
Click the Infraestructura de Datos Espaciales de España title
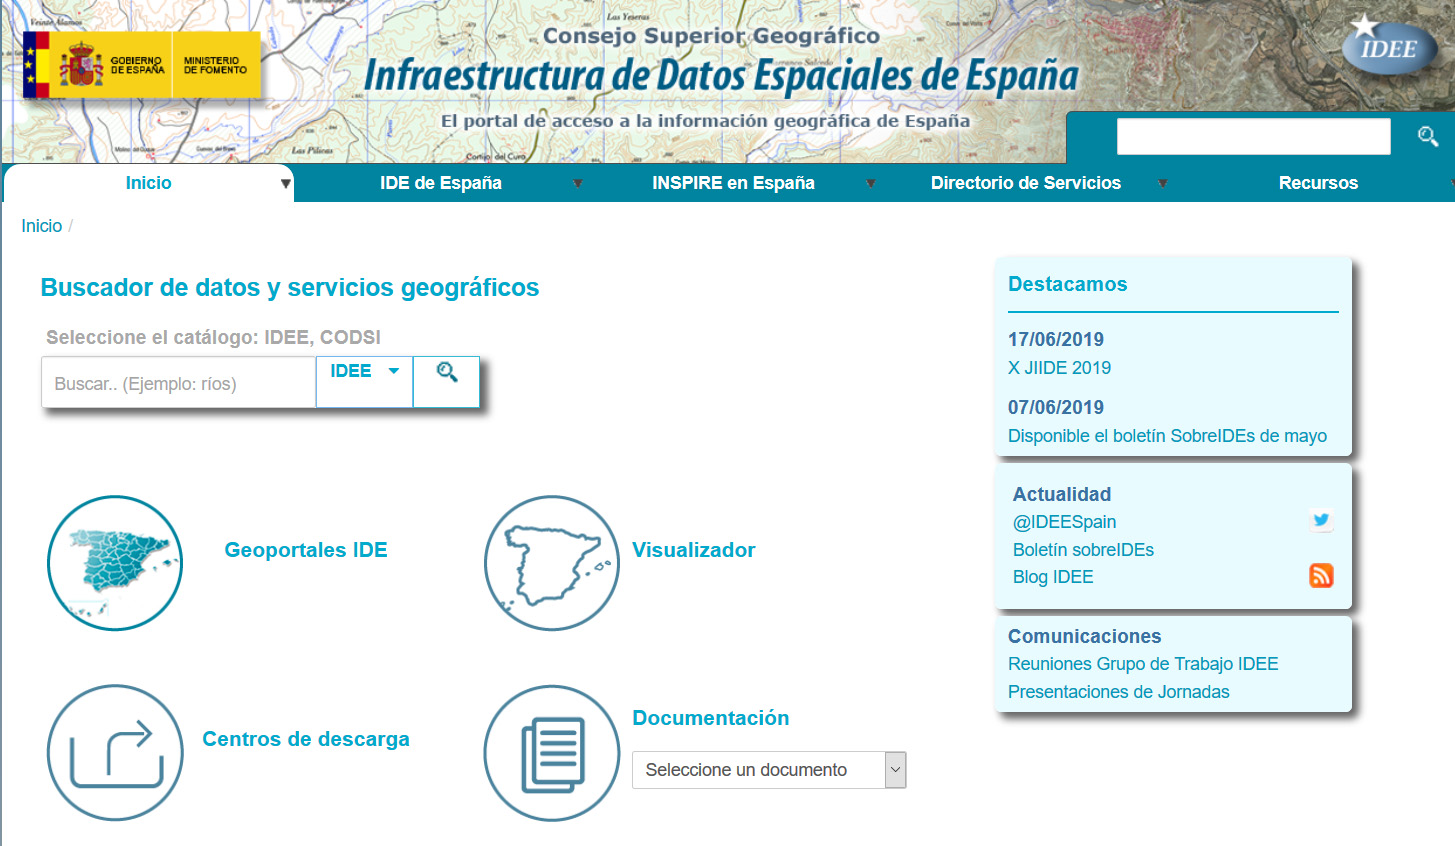click(721, 76)
